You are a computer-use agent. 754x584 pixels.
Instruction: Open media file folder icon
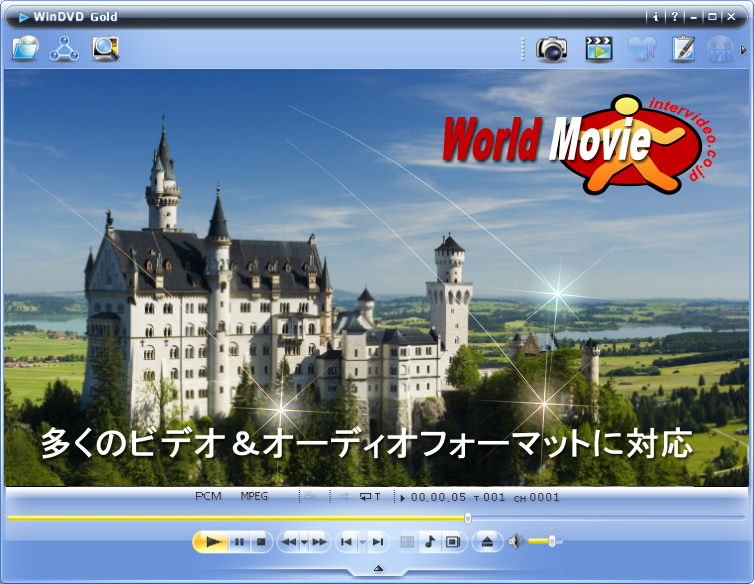(25, 48)
